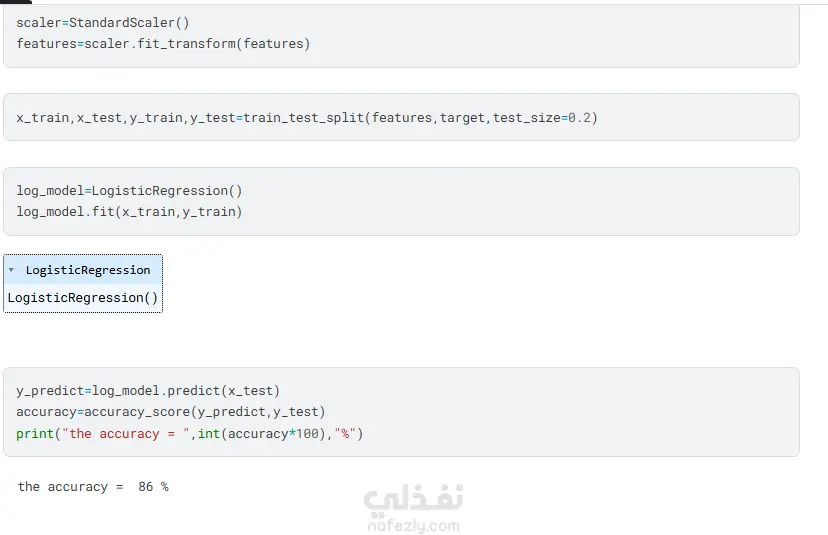Select the LogisticRegression() estimator output text
This screenshot has height=535, width=828.
point(83,298)
